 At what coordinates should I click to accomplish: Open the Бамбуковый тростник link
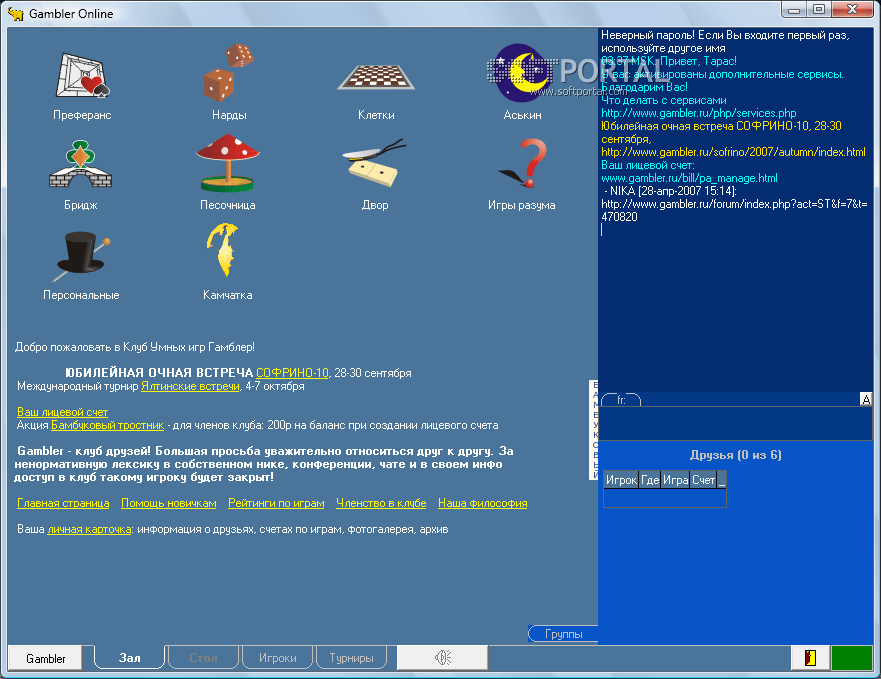click(107, 425)
